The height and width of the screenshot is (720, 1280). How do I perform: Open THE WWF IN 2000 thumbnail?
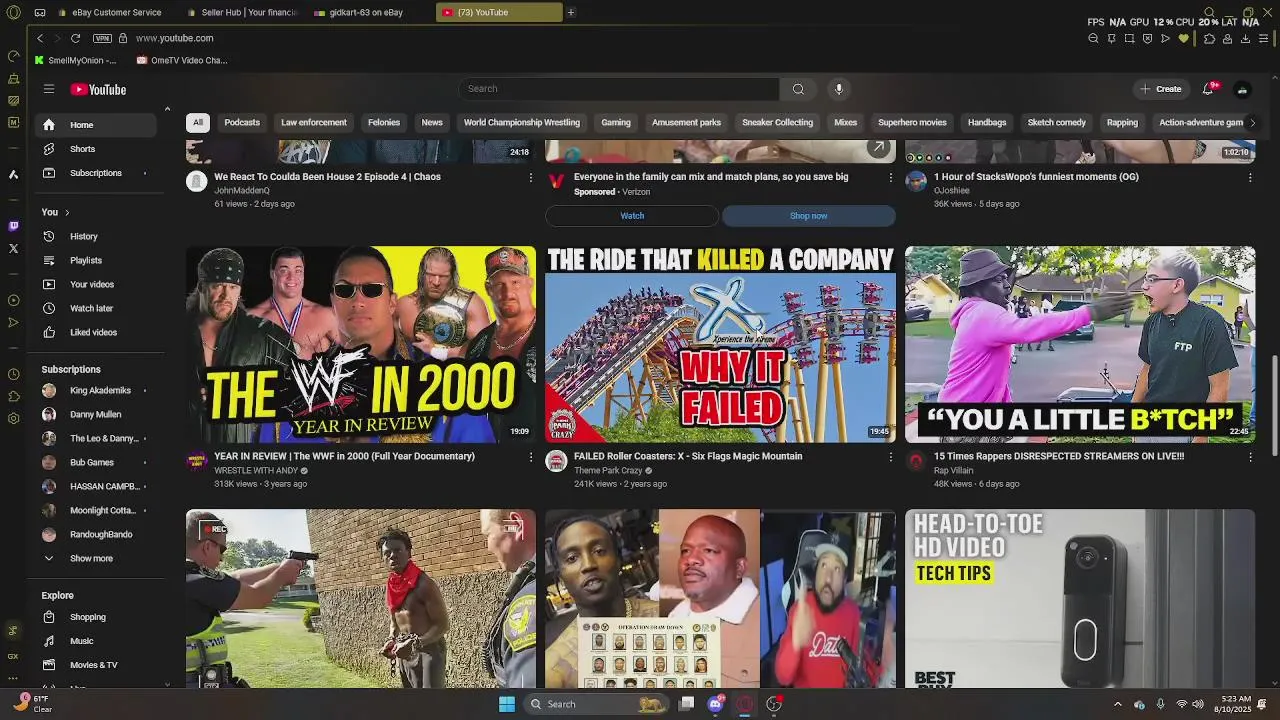(360, 344)
